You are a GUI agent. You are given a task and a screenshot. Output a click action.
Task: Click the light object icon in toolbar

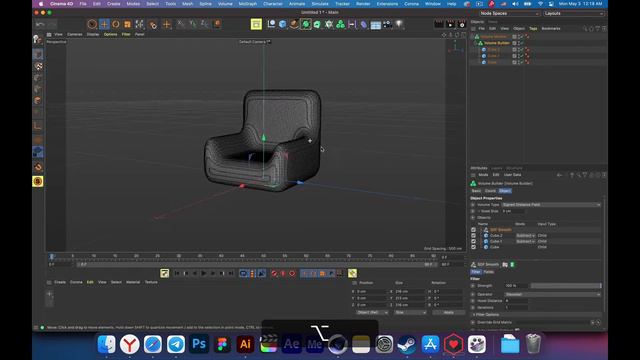point(399,24)
